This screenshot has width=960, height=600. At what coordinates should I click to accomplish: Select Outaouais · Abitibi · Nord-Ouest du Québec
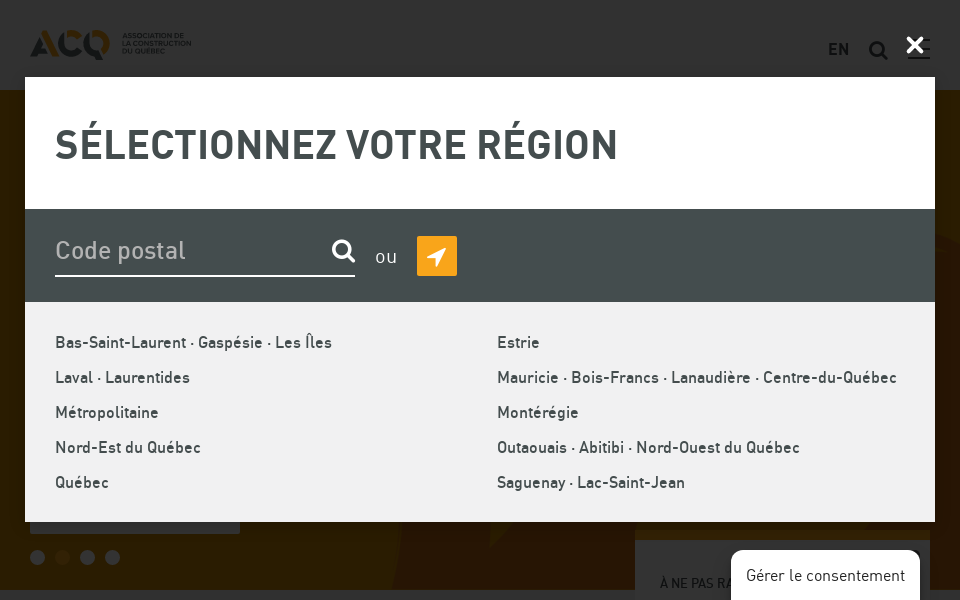click(x=648, y=447)
